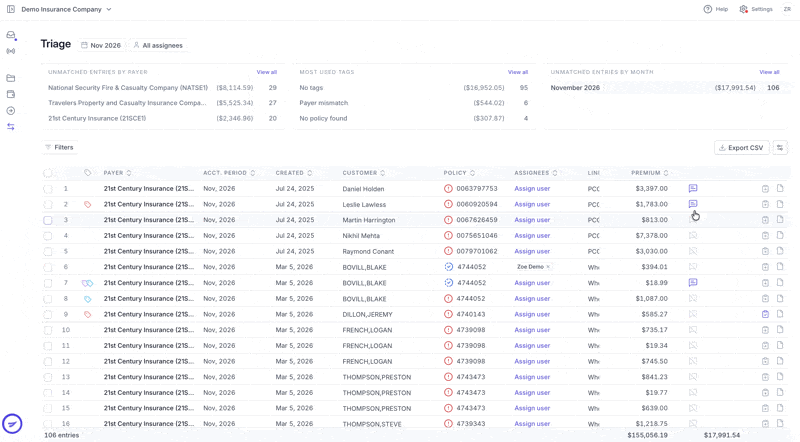Click customer name Martin Harrington

pyautogui.click(x=369, y=220)
